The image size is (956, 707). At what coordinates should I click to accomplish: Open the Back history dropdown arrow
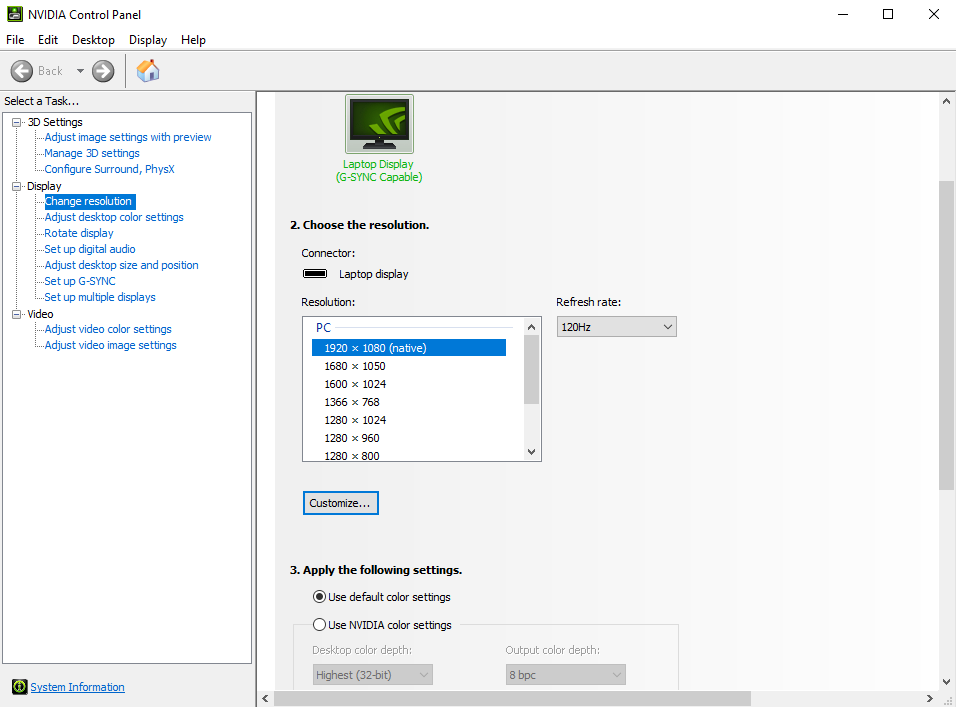(80, 71)
